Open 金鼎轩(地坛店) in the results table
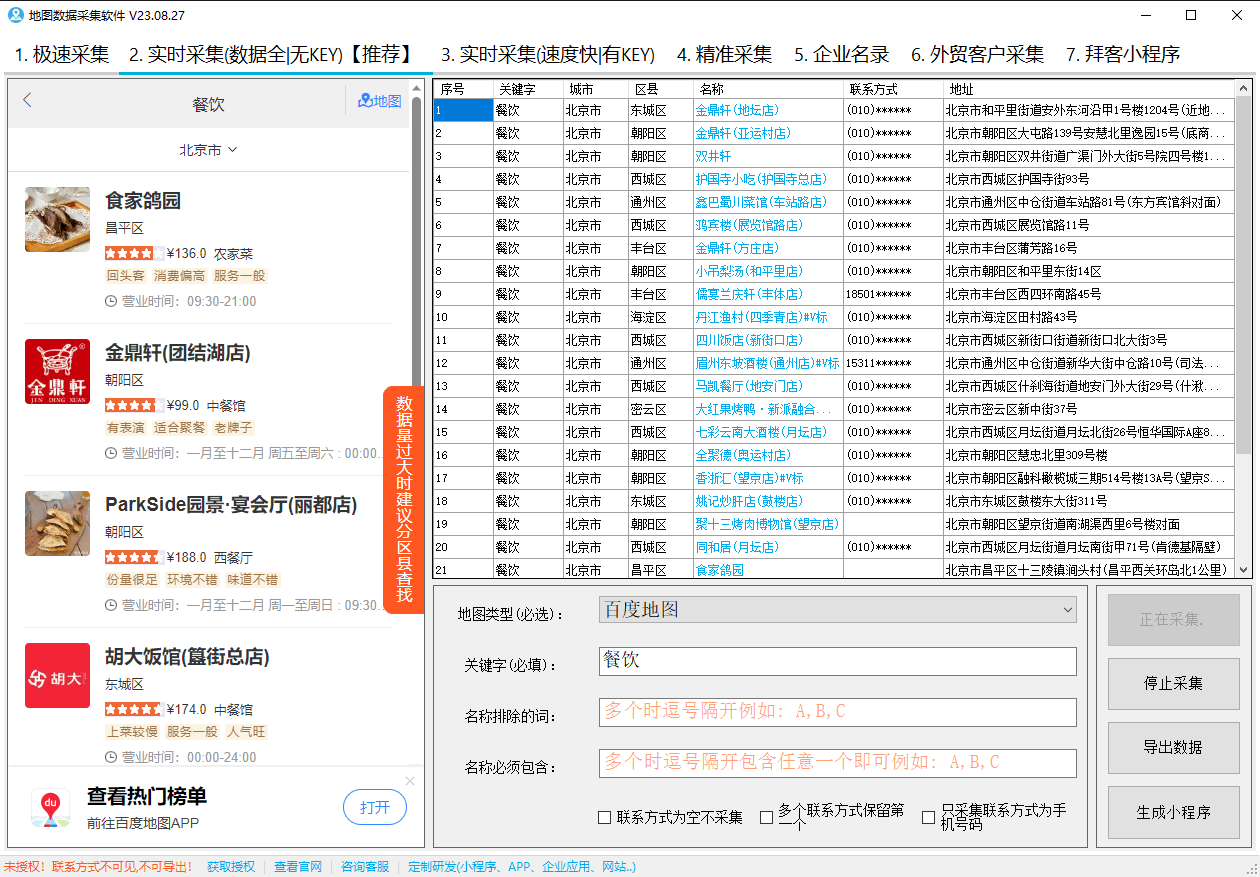The width and height of the screenshot is (1260, 877). (737, 110)
